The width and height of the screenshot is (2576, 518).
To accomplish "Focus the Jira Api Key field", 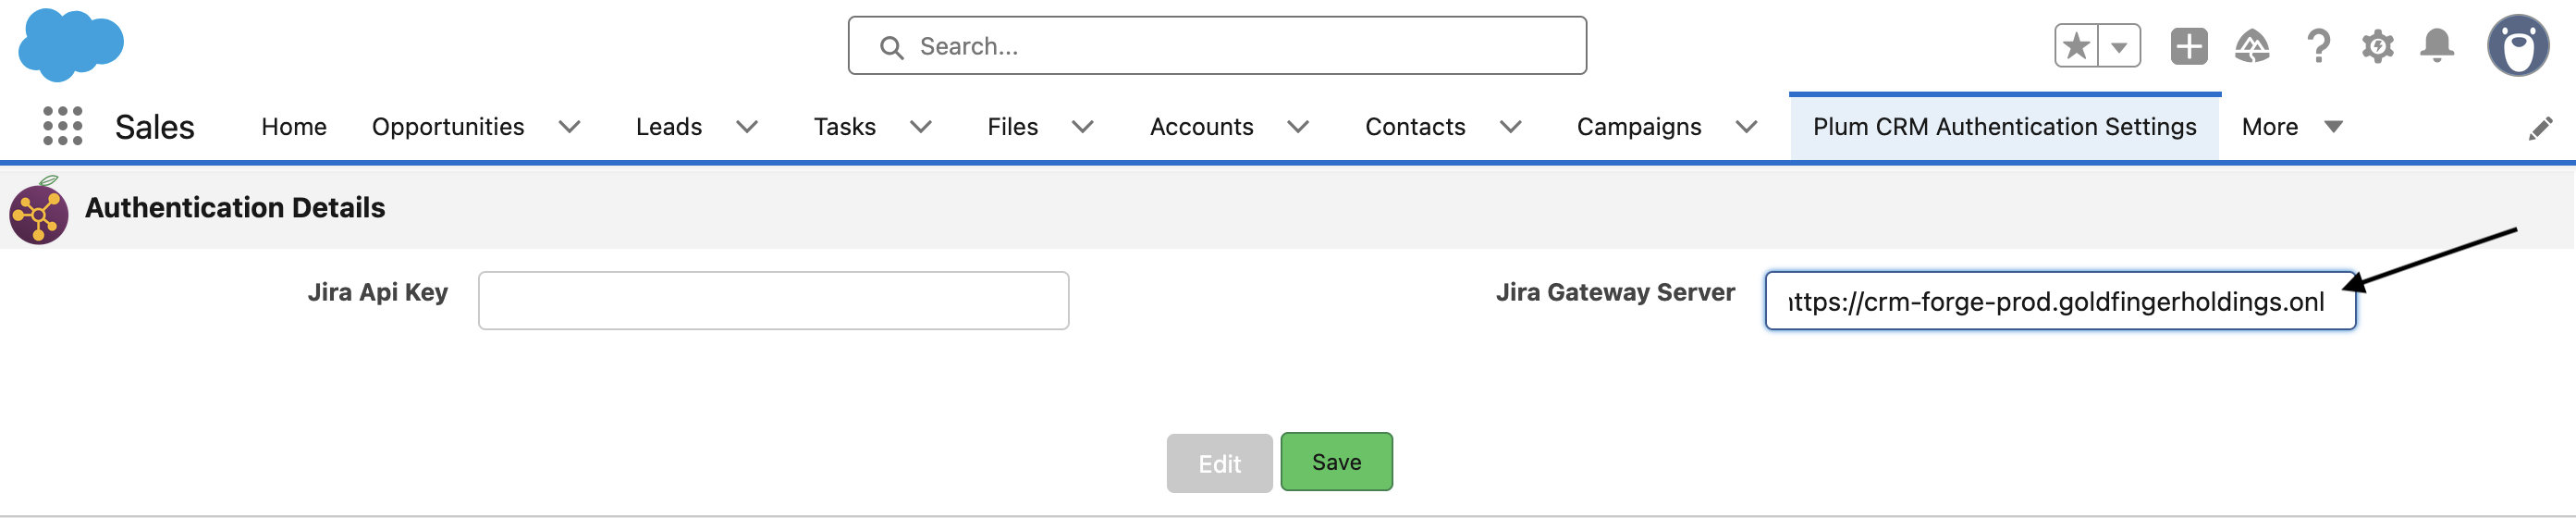I will click(x=773, y=300).
